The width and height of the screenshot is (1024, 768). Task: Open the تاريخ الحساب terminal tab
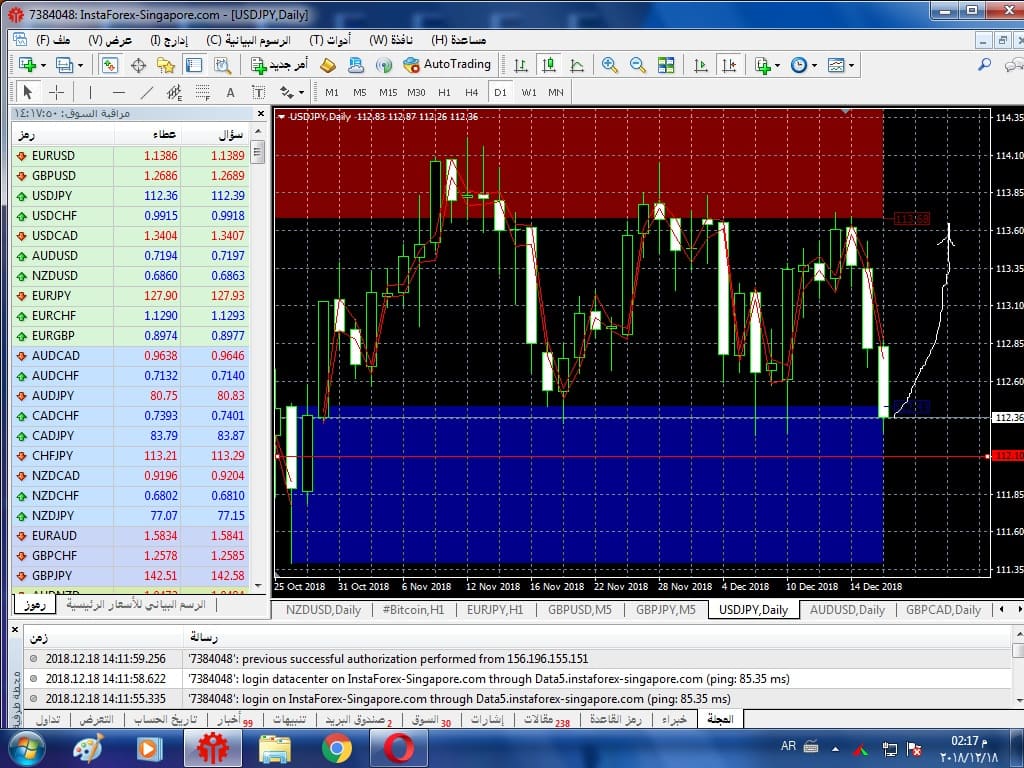click(165, 720)
